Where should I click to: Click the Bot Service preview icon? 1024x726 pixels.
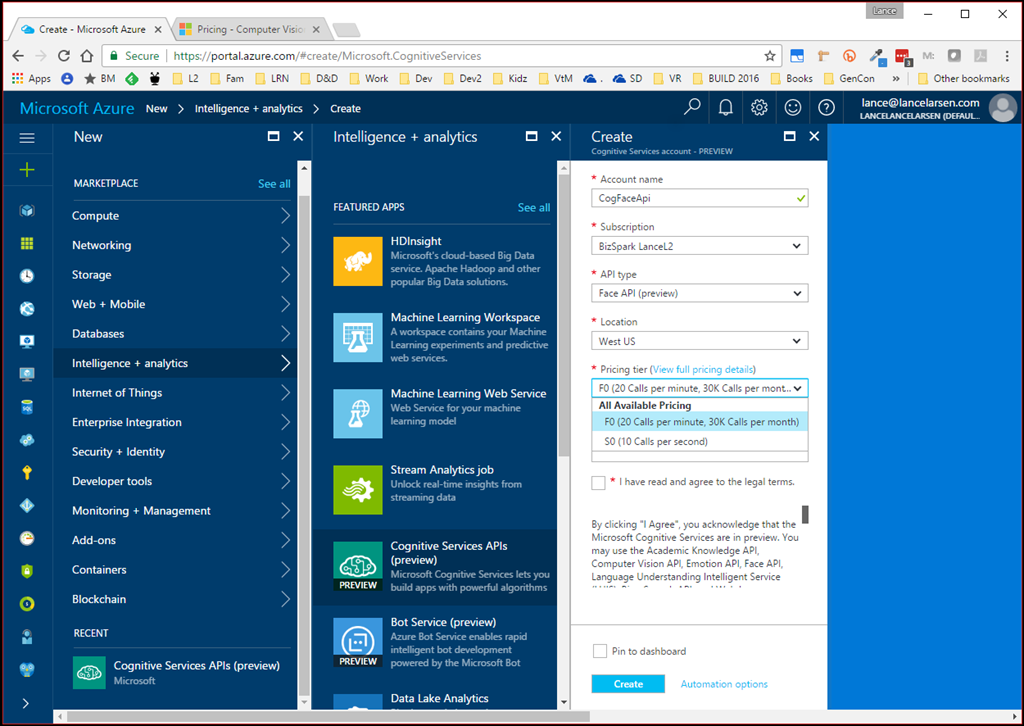coord(358,642)
